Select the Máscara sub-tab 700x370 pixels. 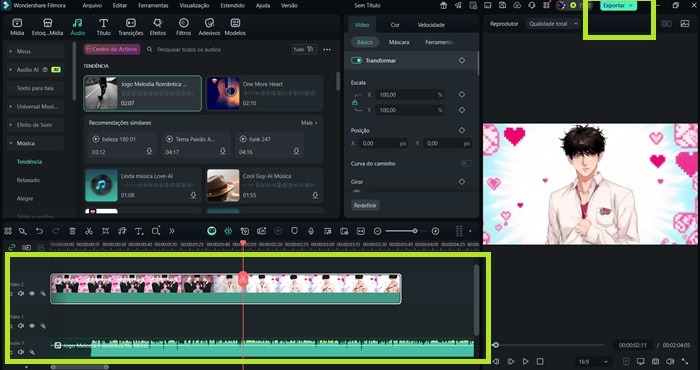pyautogui.click(x=399, y=42)
